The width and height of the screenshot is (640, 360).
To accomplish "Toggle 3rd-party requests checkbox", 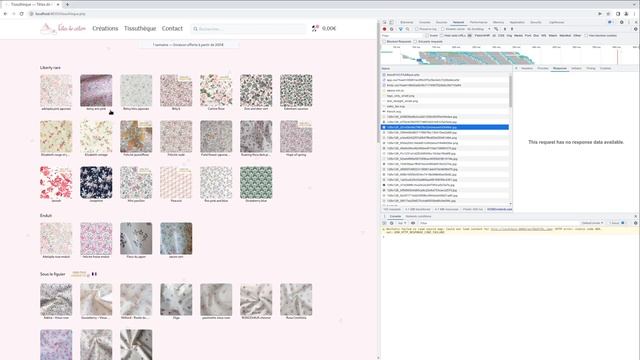I will tap(415, 42).
